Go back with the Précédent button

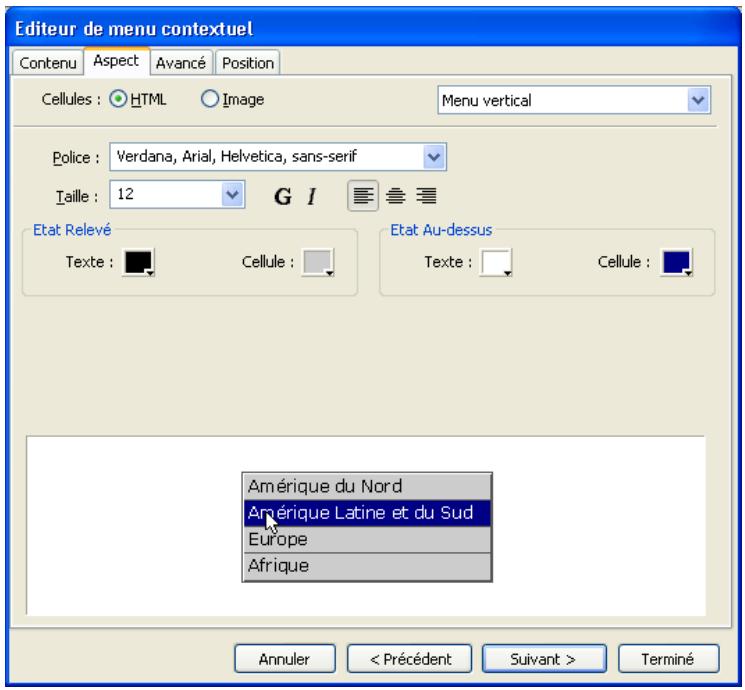(x=410, y=659)
